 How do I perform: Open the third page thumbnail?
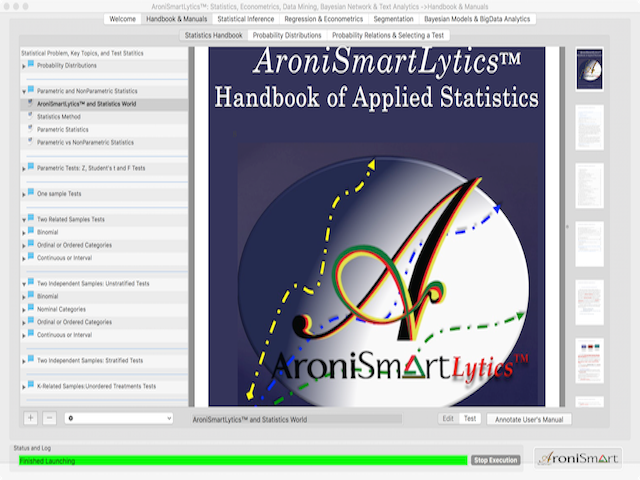589,186
